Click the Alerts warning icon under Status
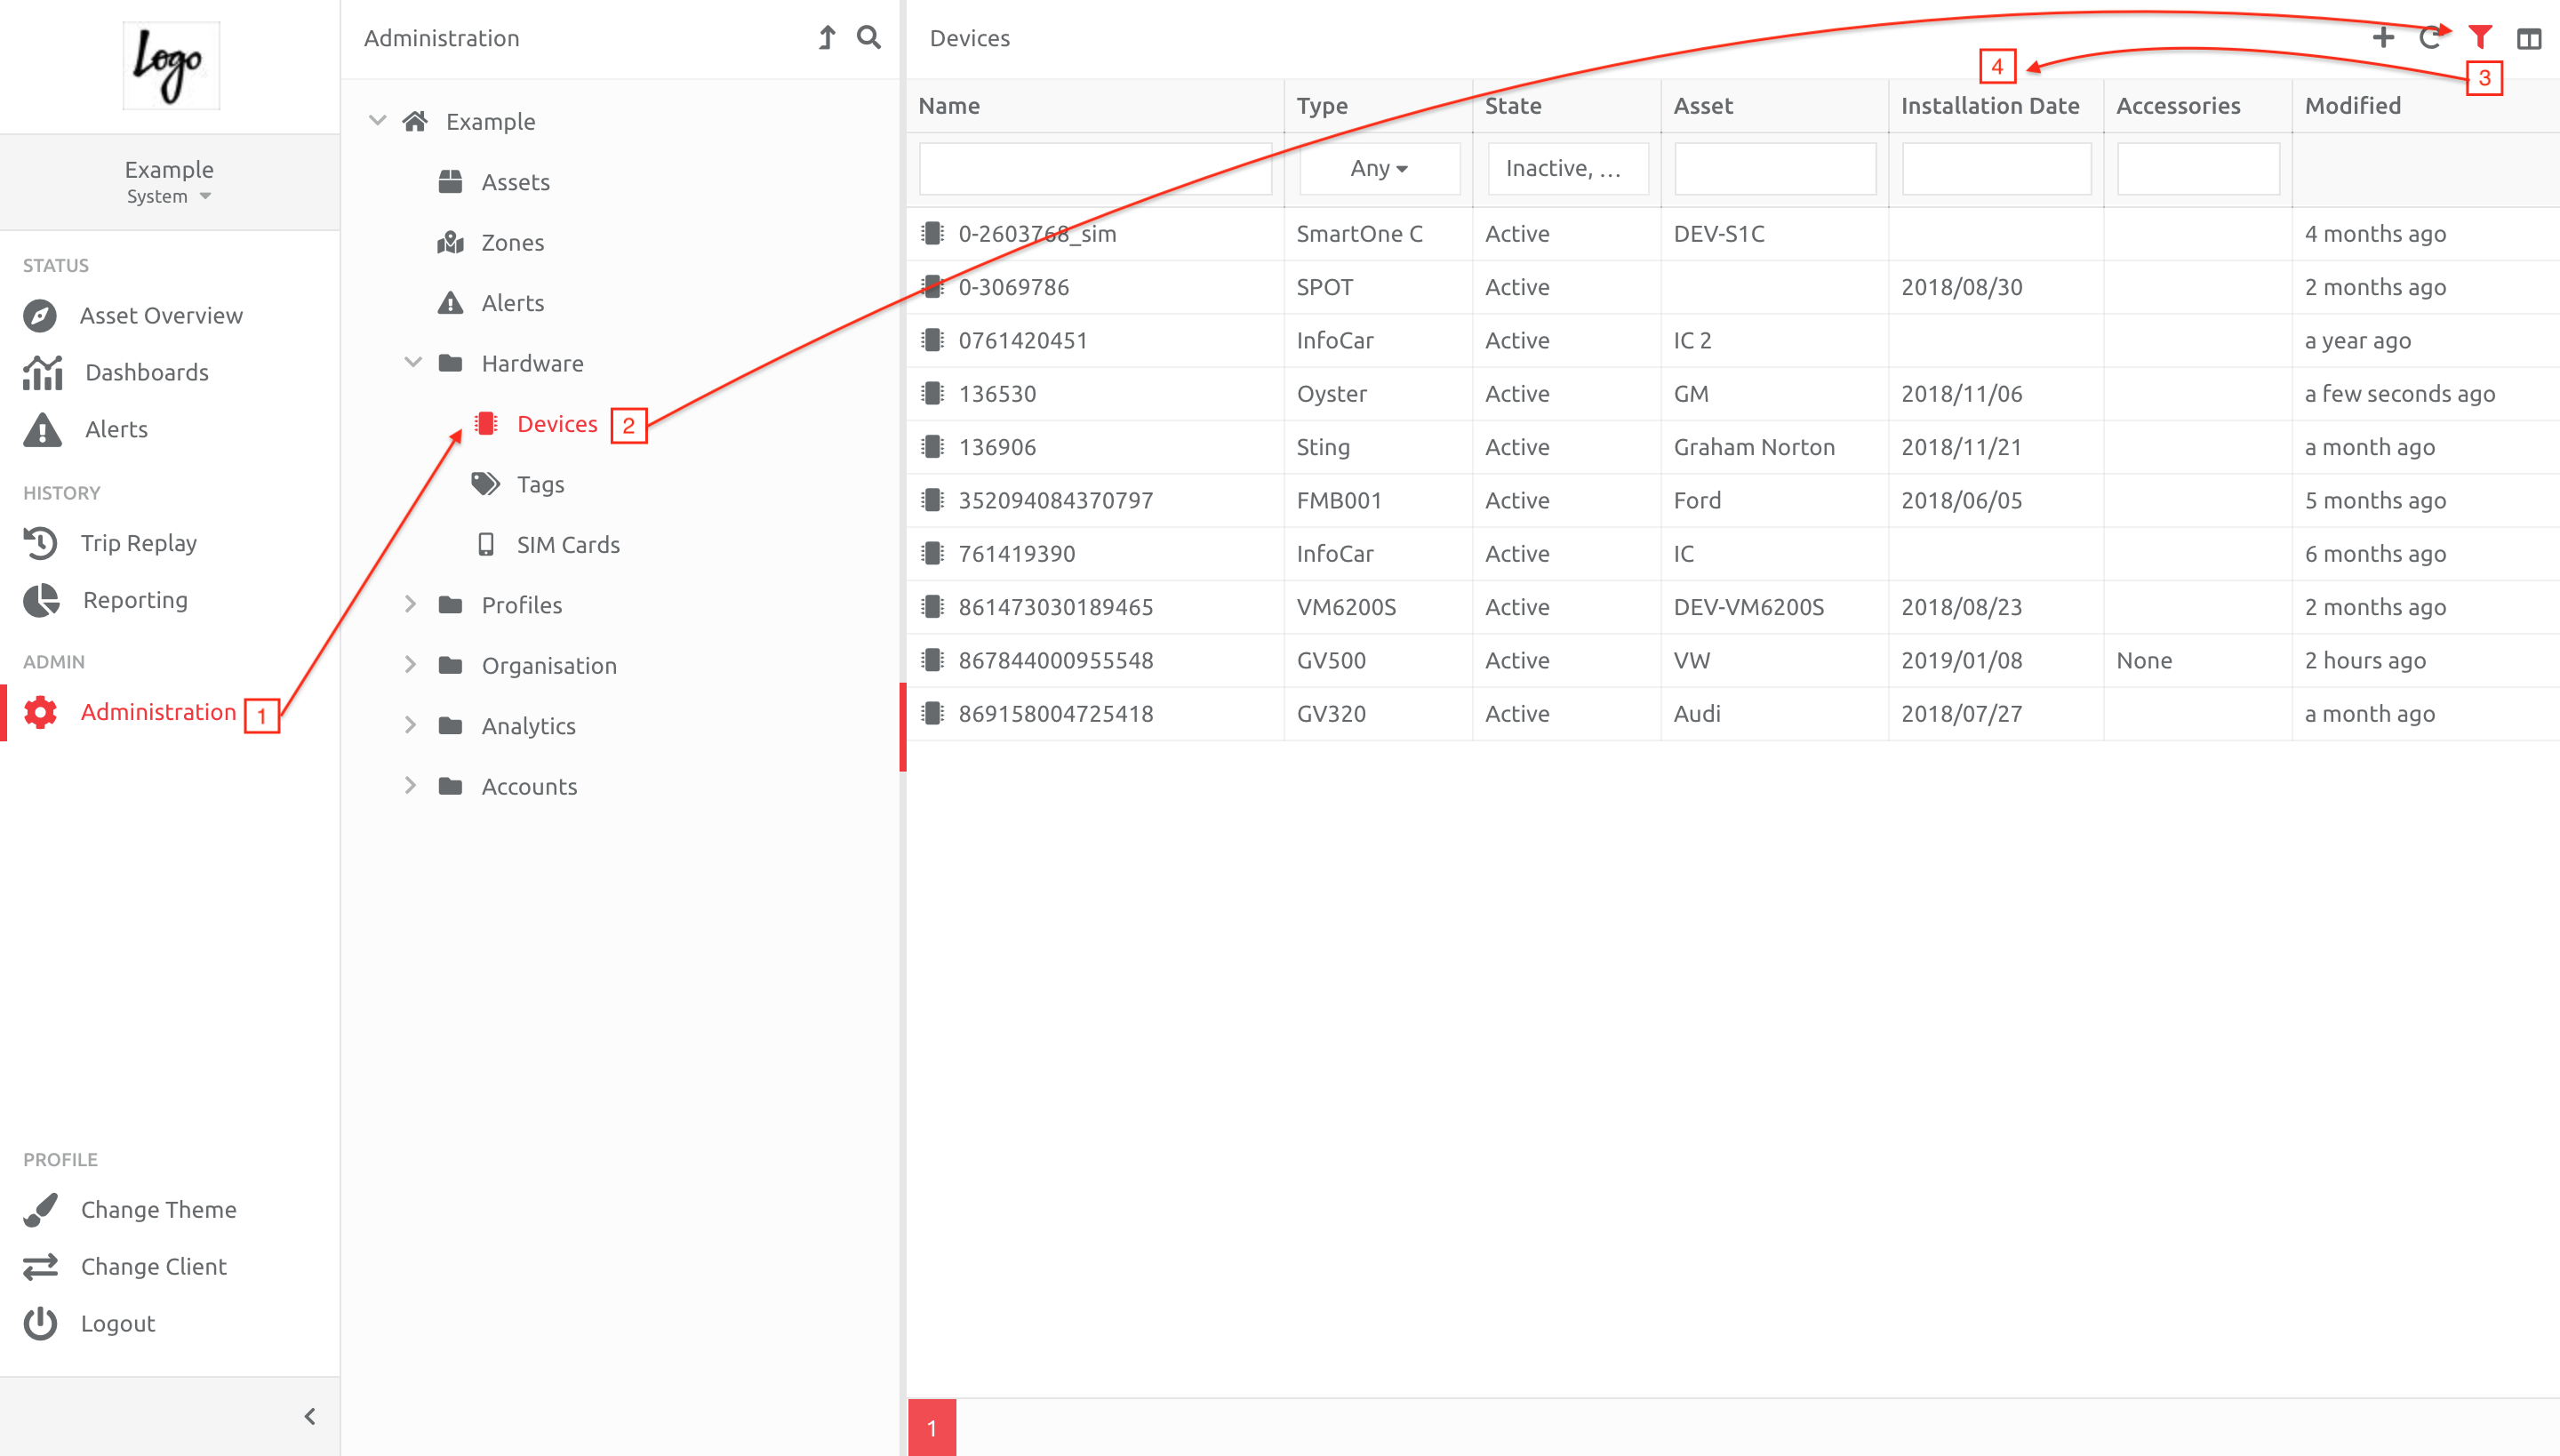Screen dimensions: 2560x1456 coord(42,428)
